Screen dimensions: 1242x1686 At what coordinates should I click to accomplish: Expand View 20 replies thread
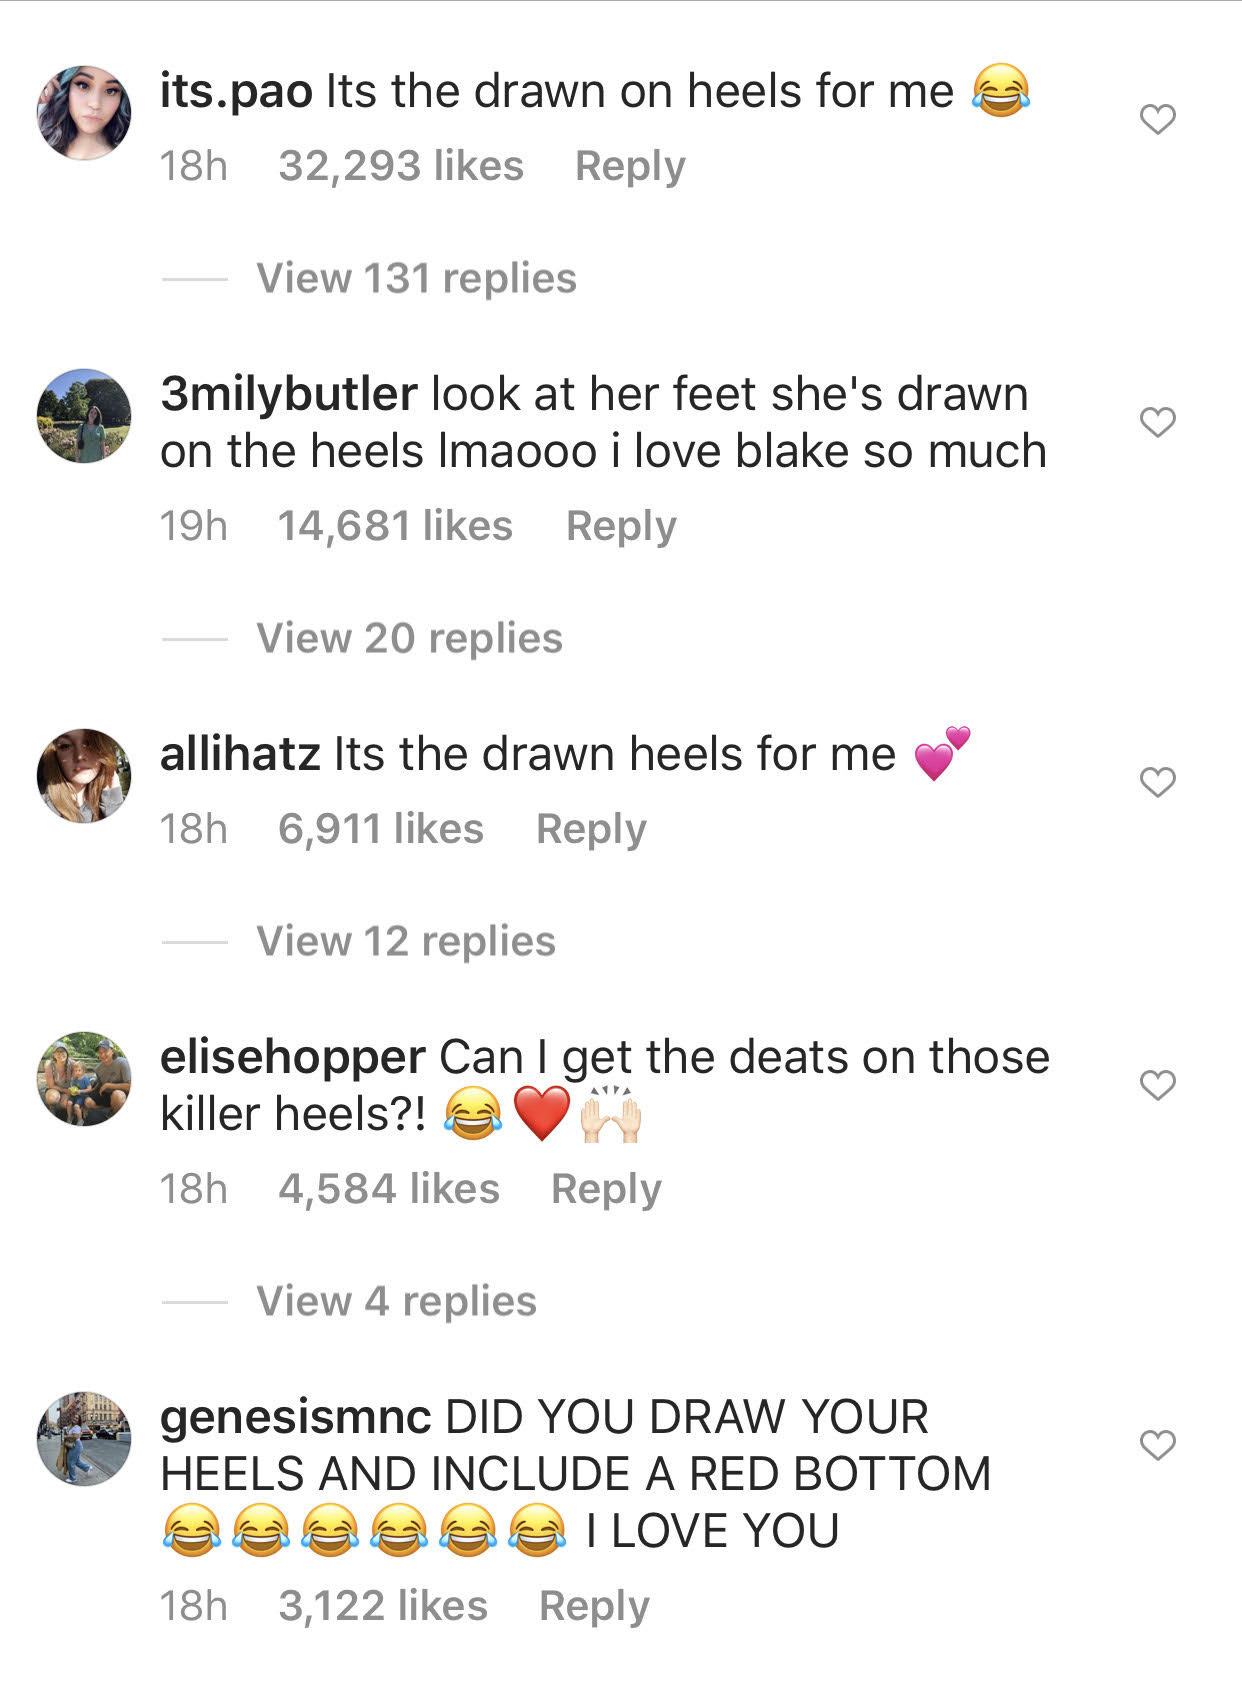tap(409, 638)
